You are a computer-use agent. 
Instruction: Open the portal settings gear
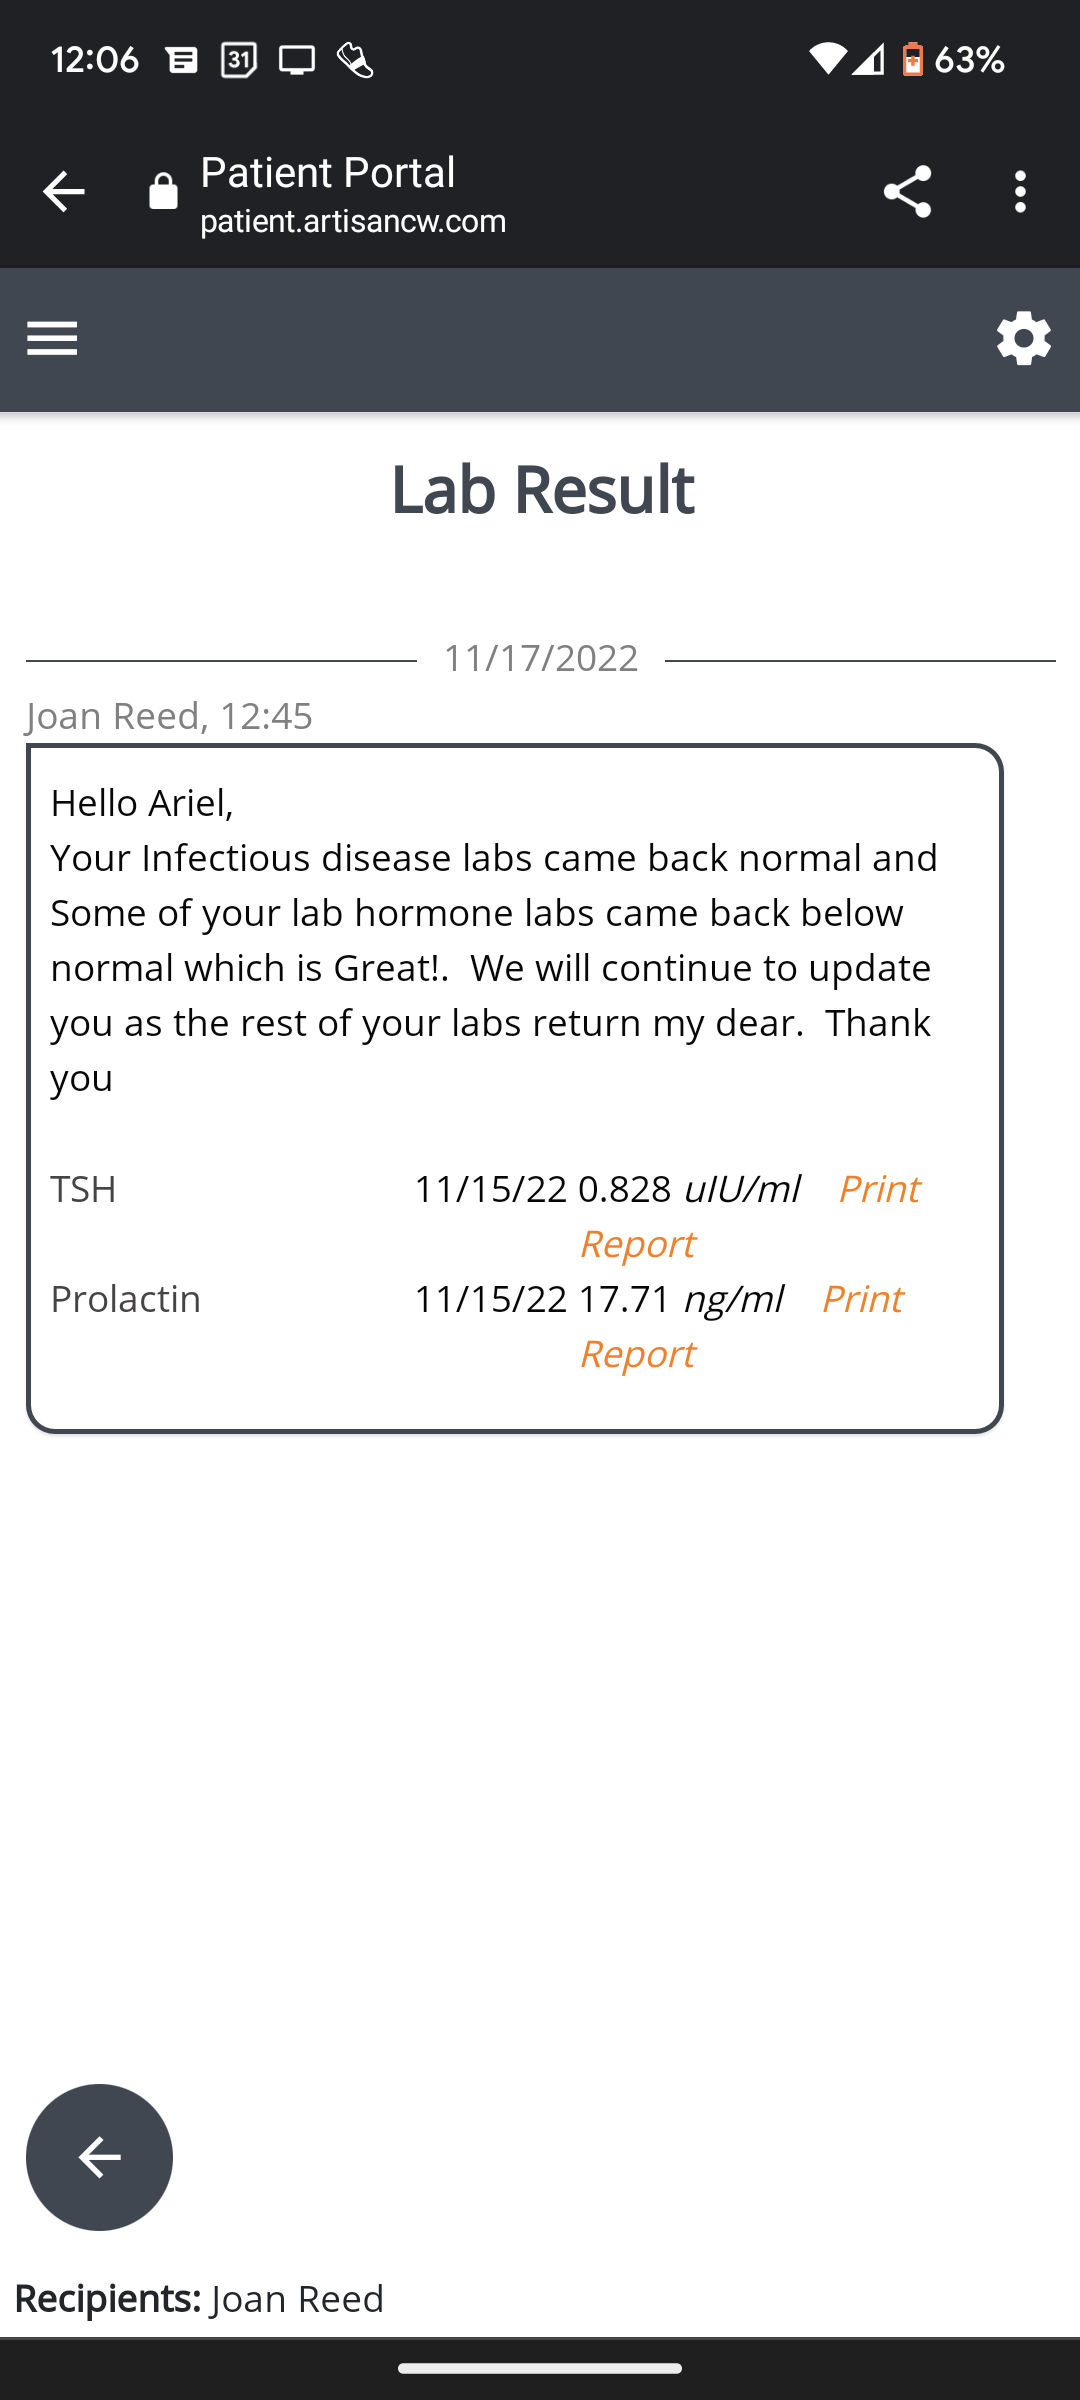[1023, 339]
